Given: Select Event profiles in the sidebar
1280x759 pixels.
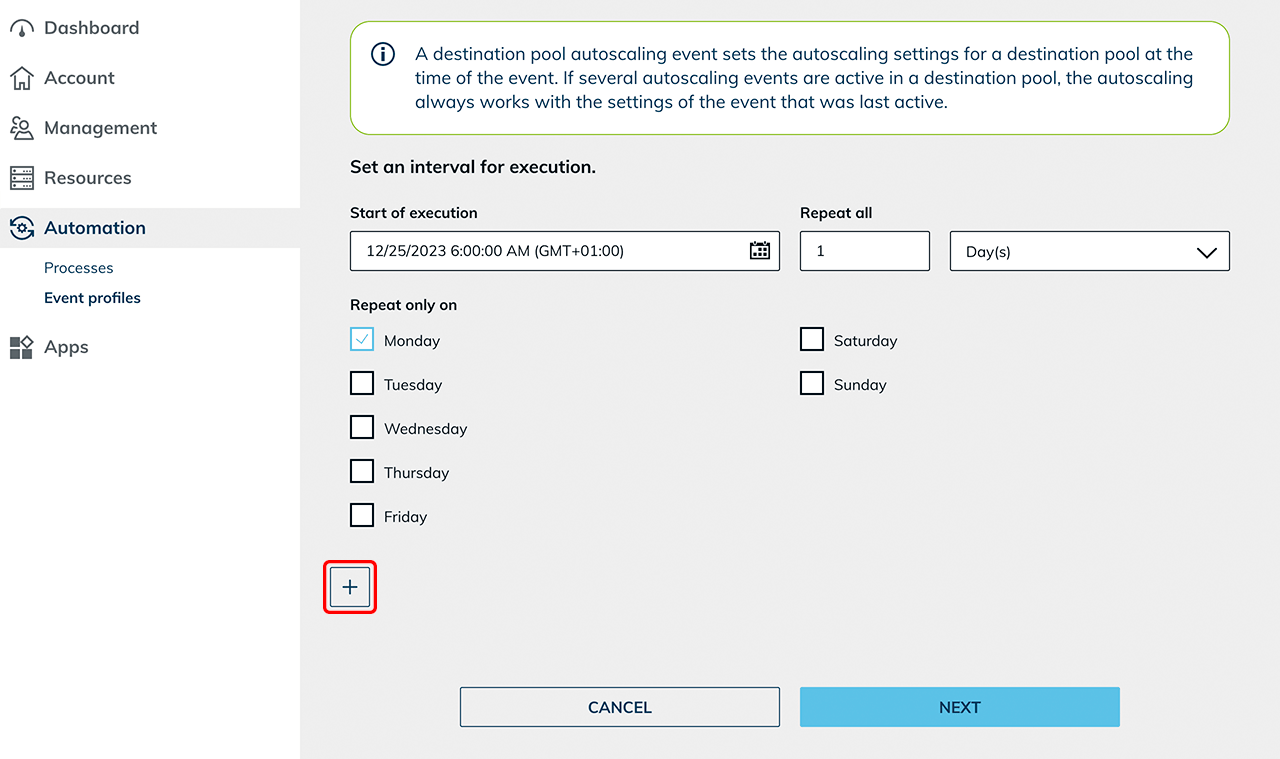Looking at the screenshot, I should [92, 298].
